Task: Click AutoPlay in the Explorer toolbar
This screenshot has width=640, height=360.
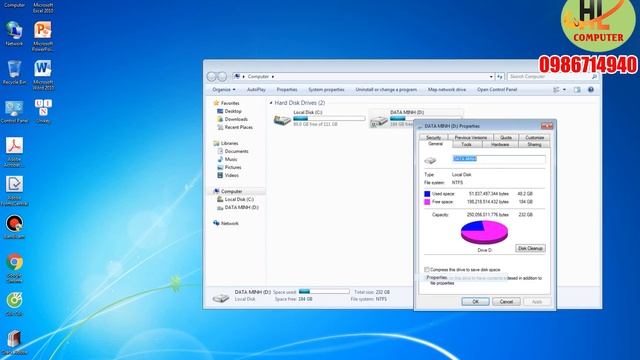Action: click(x=256, y=89)
